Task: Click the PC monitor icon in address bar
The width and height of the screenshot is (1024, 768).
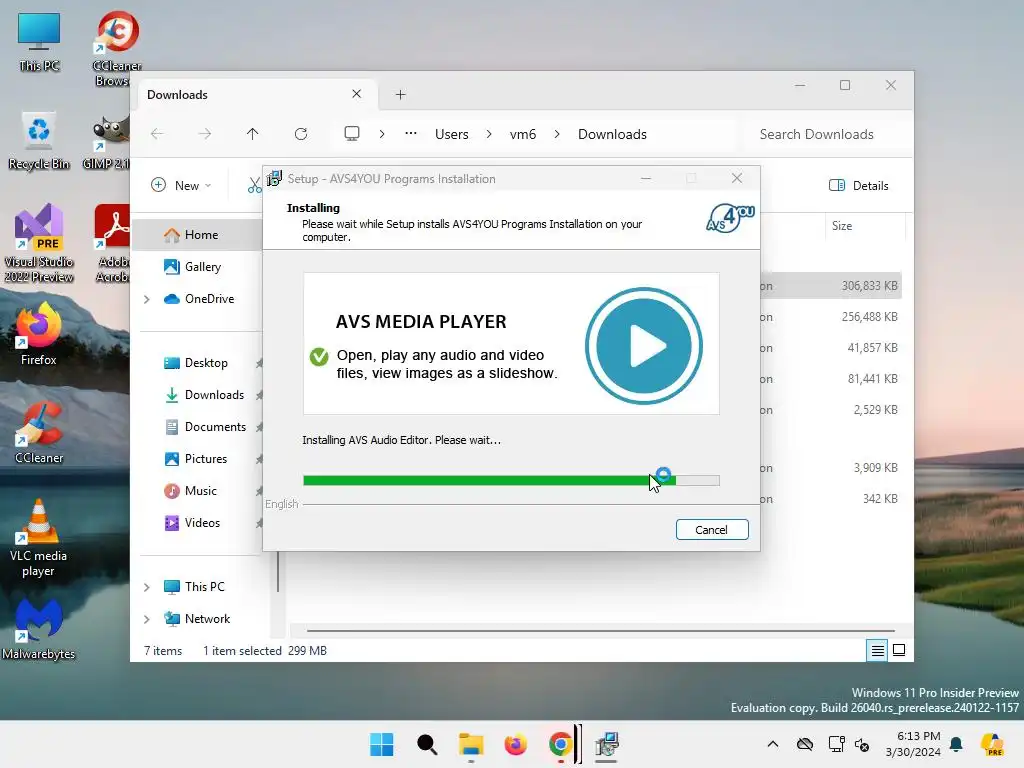Action: point(352,134)
